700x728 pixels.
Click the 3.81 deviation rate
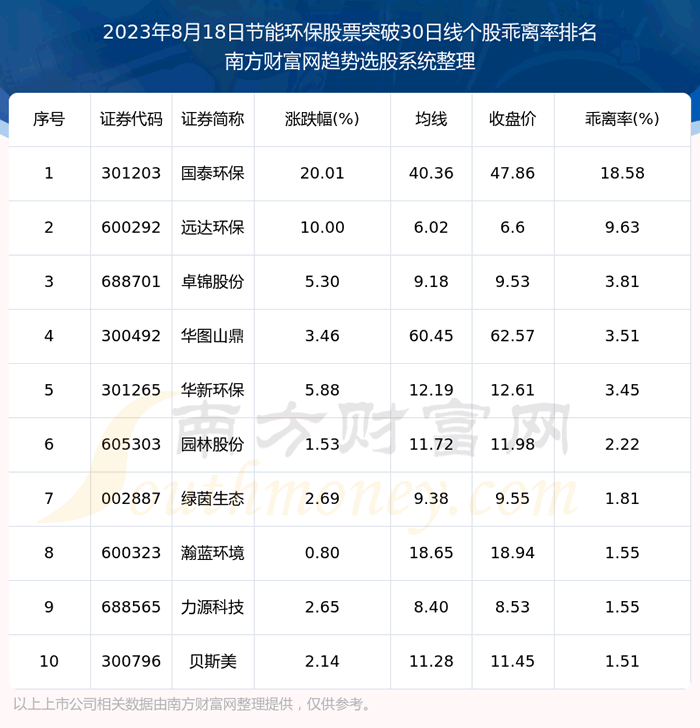(x=622, y=282)
